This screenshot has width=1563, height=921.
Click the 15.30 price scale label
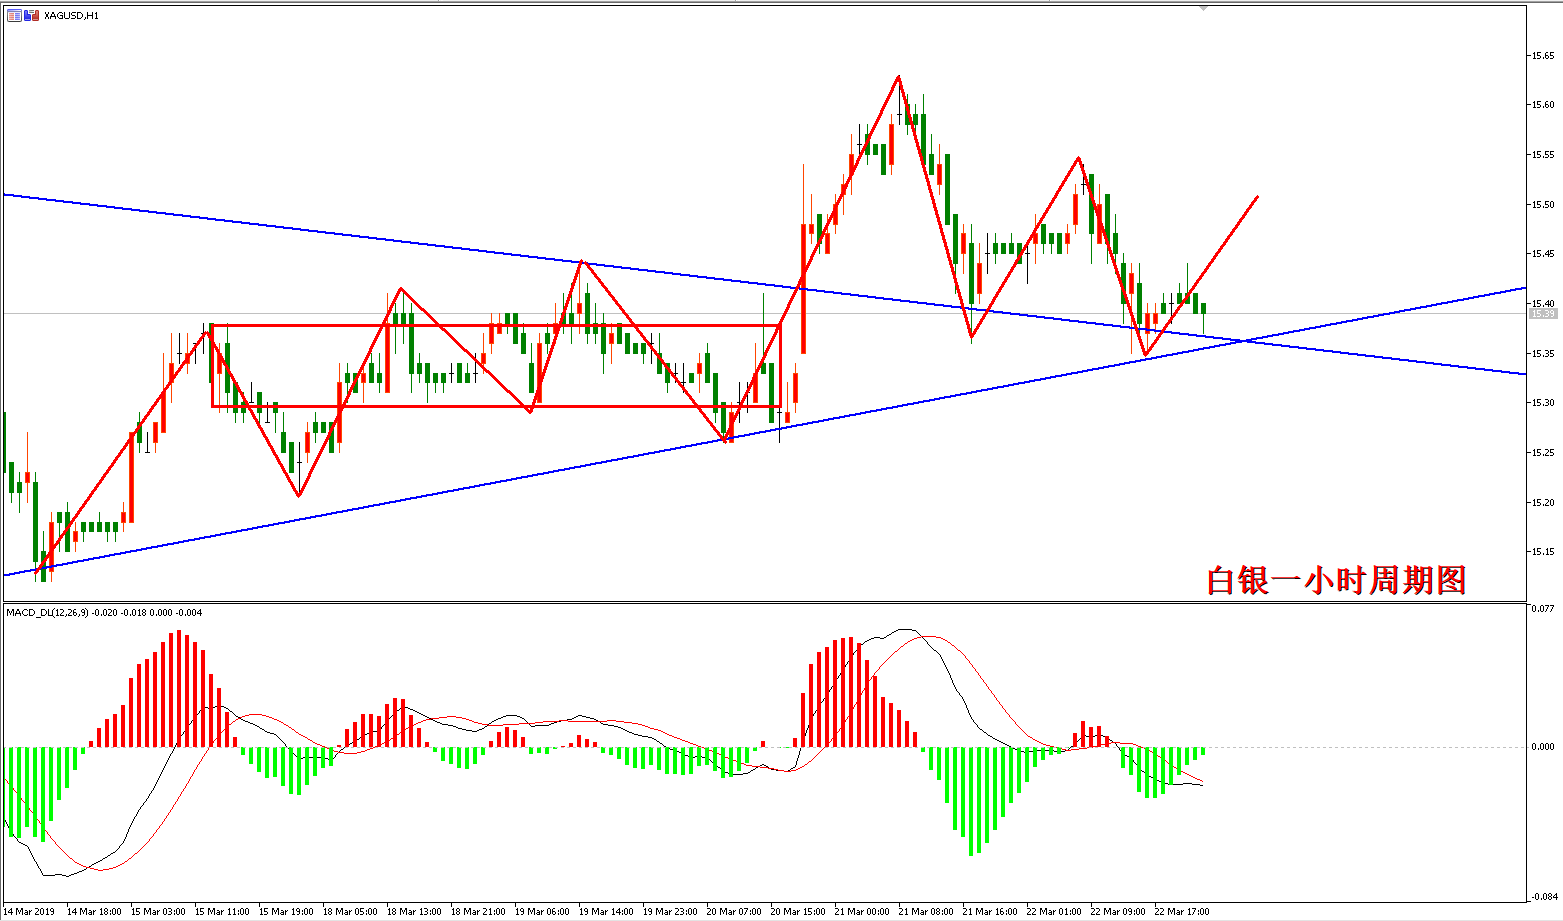(x=1543, y=403)
